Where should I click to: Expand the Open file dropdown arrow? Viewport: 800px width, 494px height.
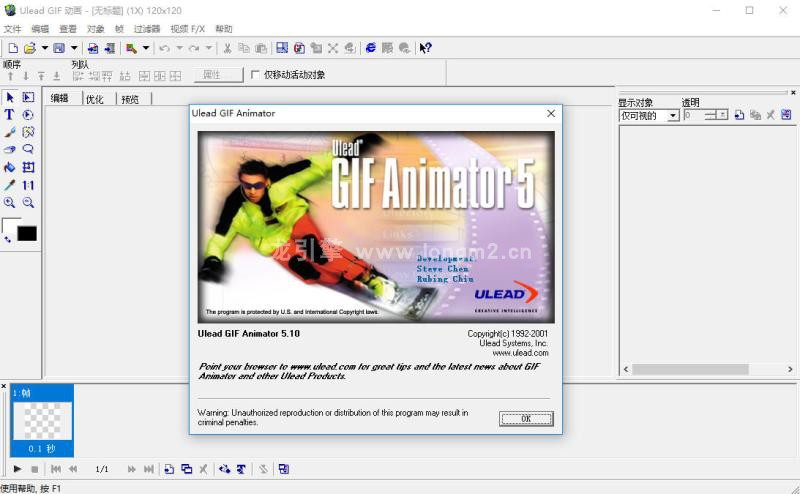point(44,48)
